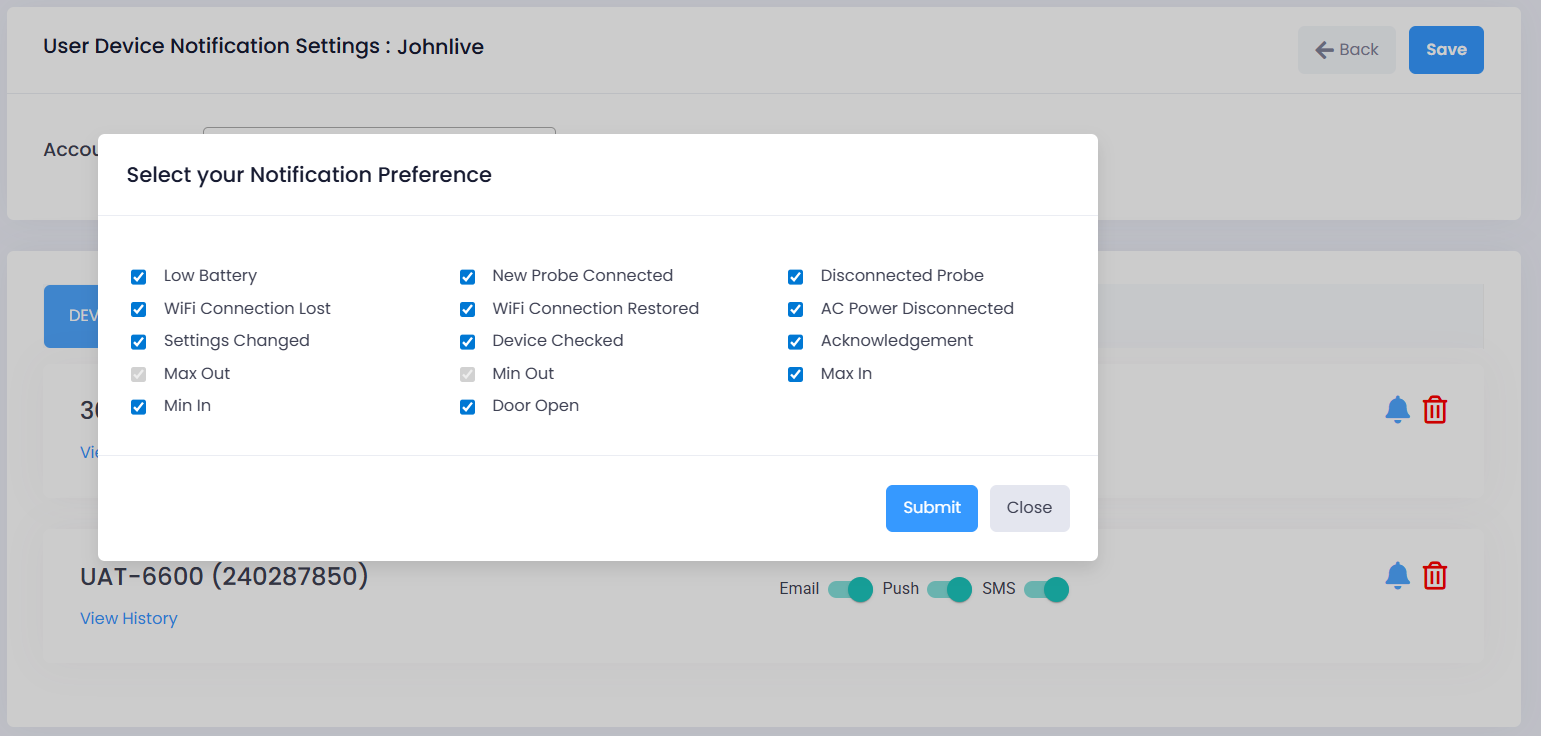Toggle the Door Open checkbox
1541x736 pixels.
tap(467, 407)
